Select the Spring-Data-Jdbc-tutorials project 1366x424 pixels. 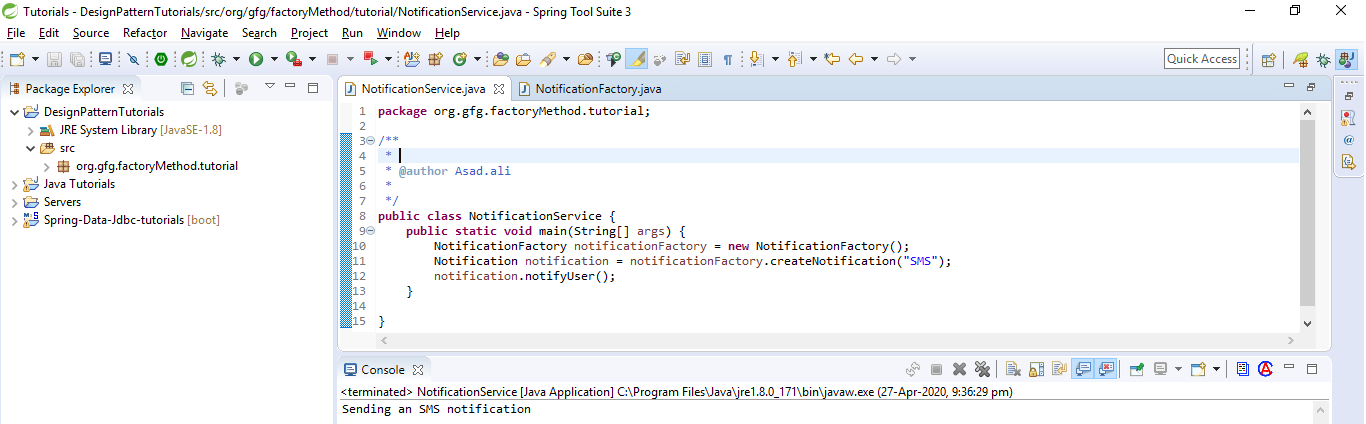tap(131, 220)
